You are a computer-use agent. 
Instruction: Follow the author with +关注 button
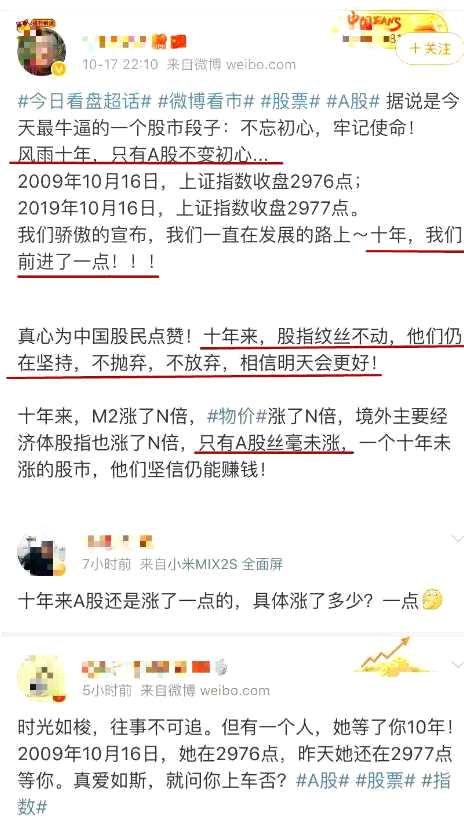[x=432, y=49]
